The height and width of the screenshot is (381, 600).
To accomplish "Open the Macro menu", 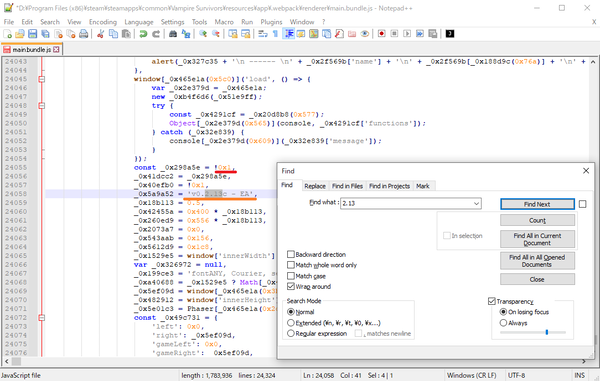I will [224, 22].
